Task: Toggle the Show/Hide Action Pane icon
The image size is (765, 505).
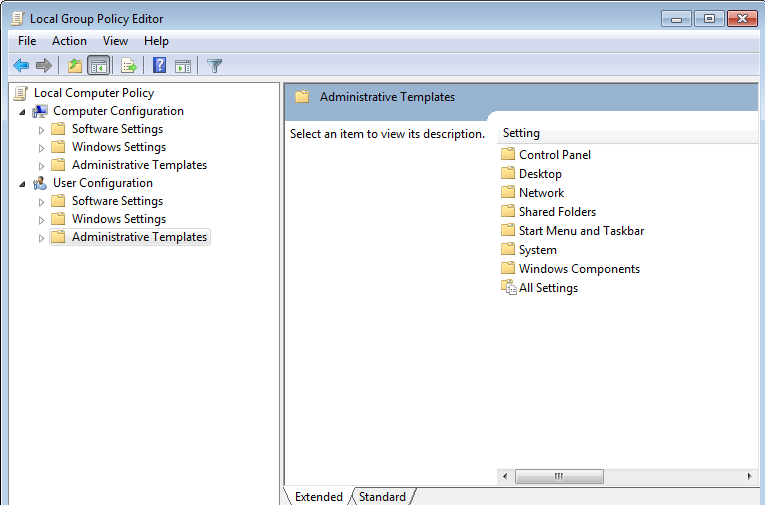Action: [183, 66]
